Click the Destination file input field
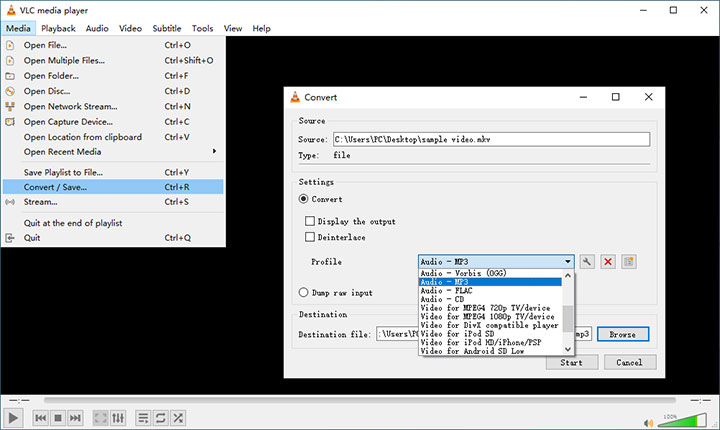 [484, 334]
